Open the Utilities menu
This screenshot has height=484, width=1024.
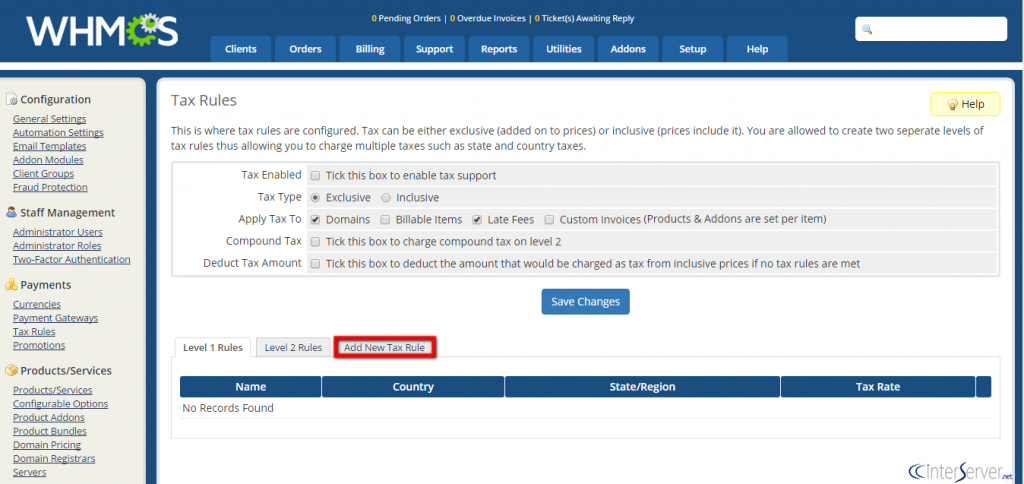click(564, 49)
